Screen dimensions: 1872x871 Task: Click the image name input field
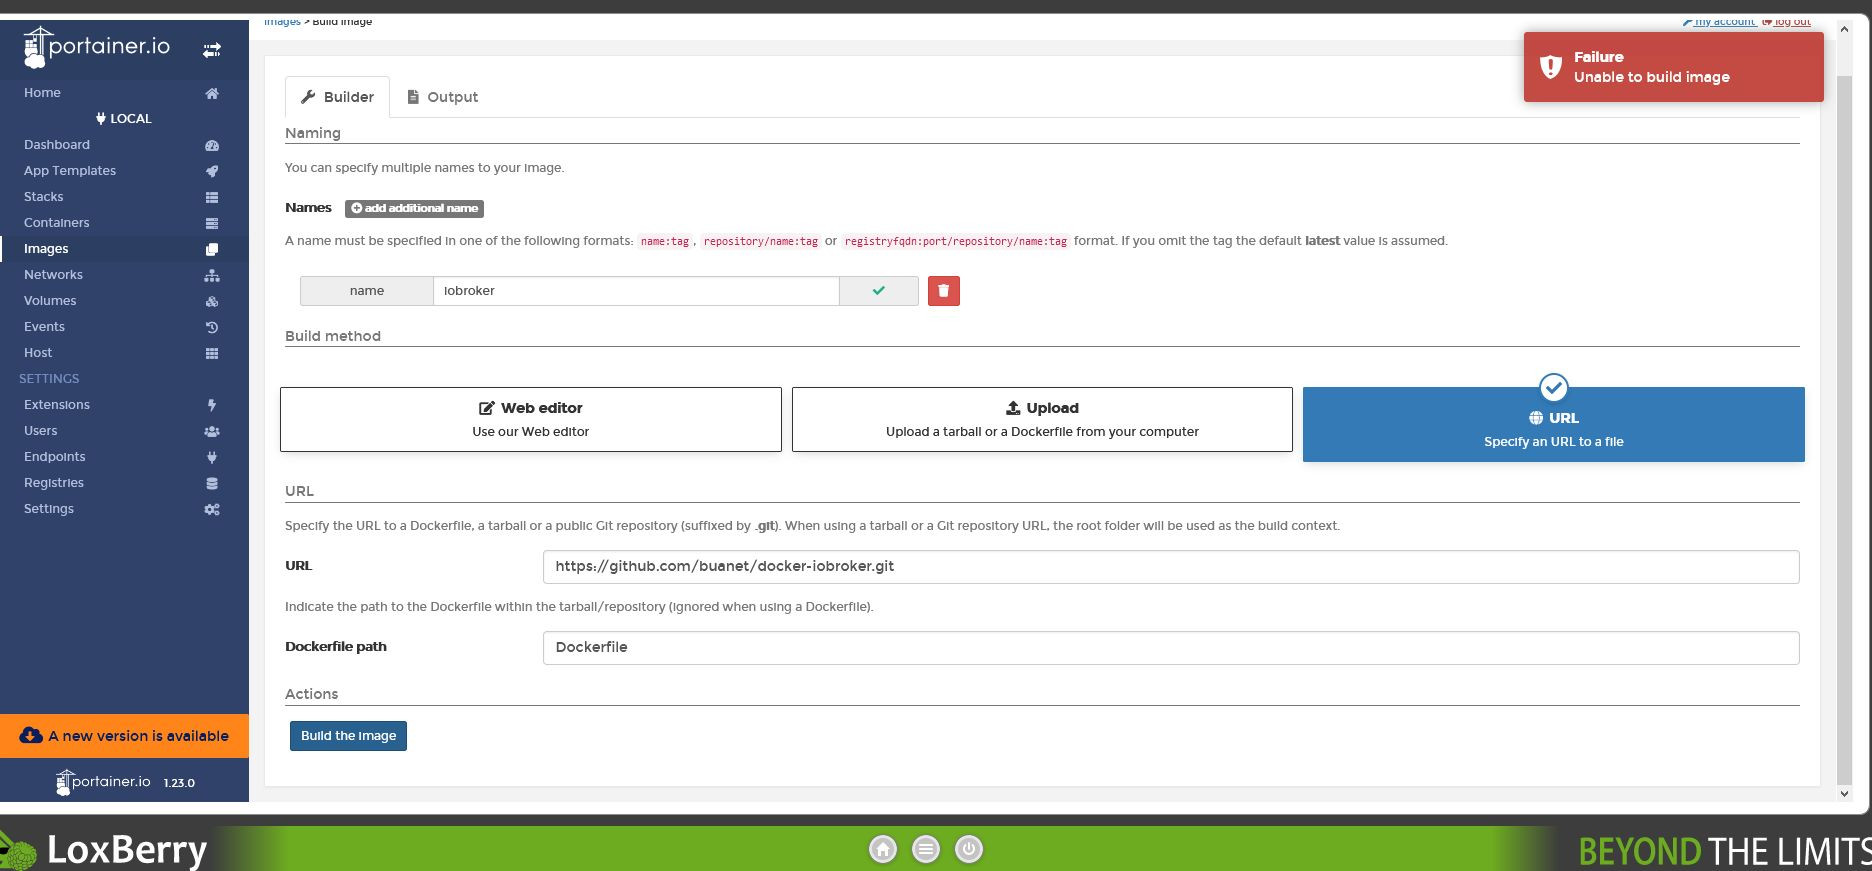click(x=636, y=291)
